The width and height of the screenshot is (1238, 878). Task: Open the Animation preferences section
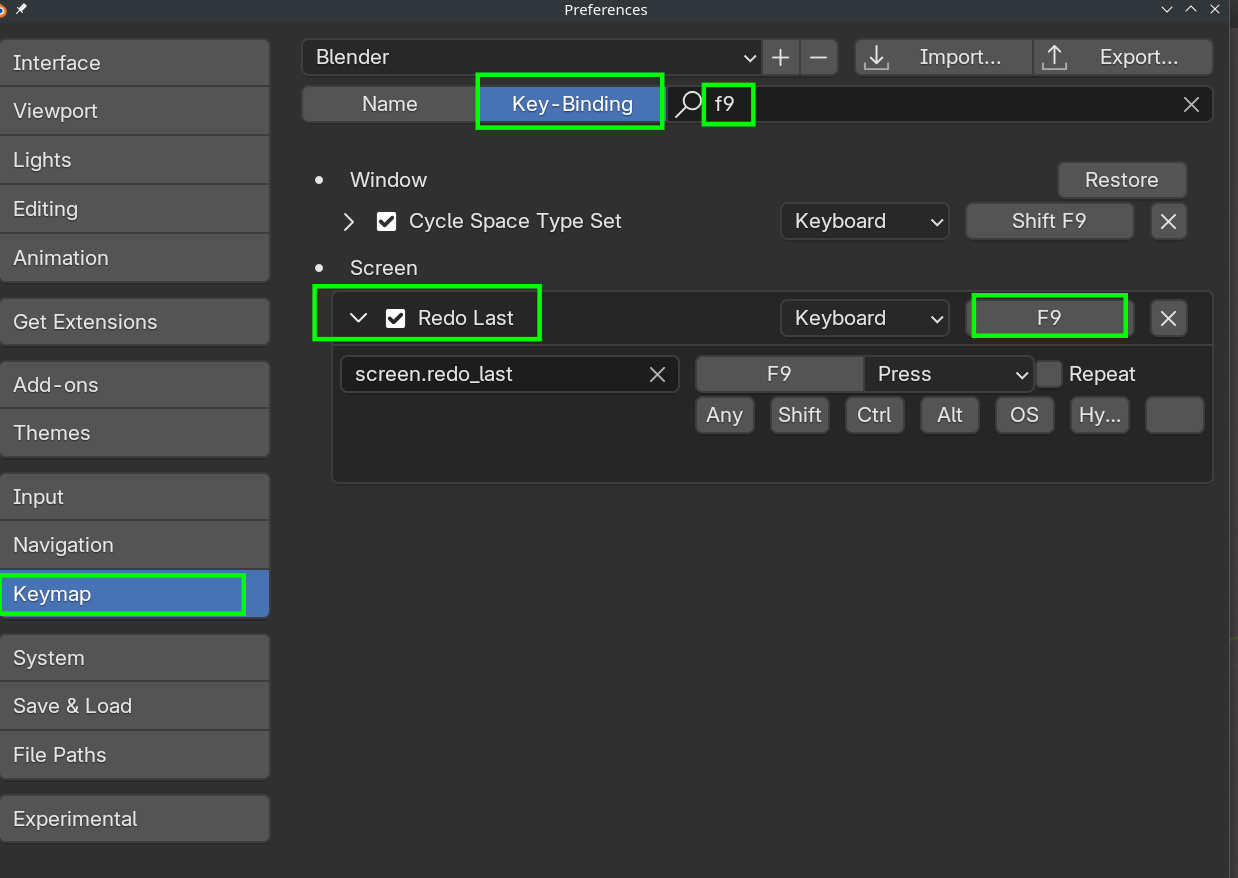134,258
